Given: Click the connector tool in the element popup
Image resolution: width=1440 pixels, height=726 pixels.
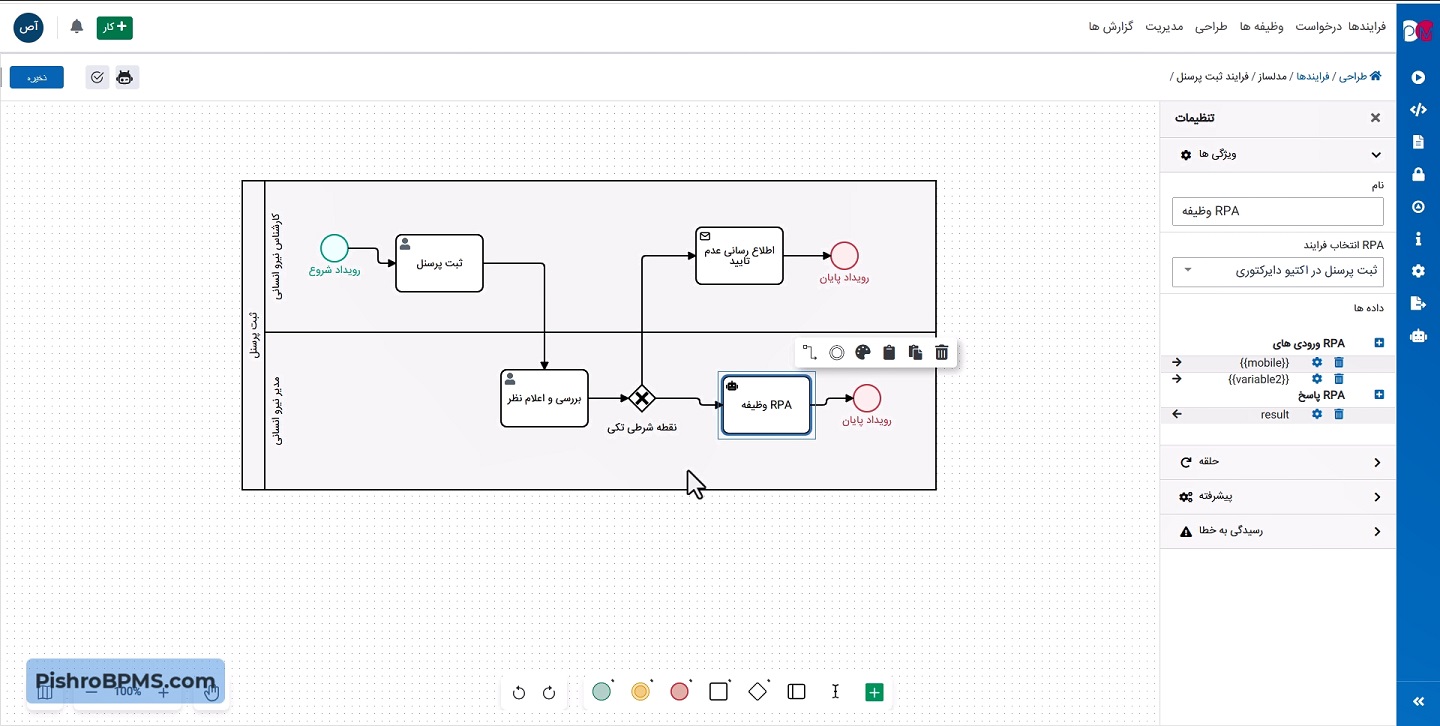Looking at the screenshot, I should pos(810,352).
